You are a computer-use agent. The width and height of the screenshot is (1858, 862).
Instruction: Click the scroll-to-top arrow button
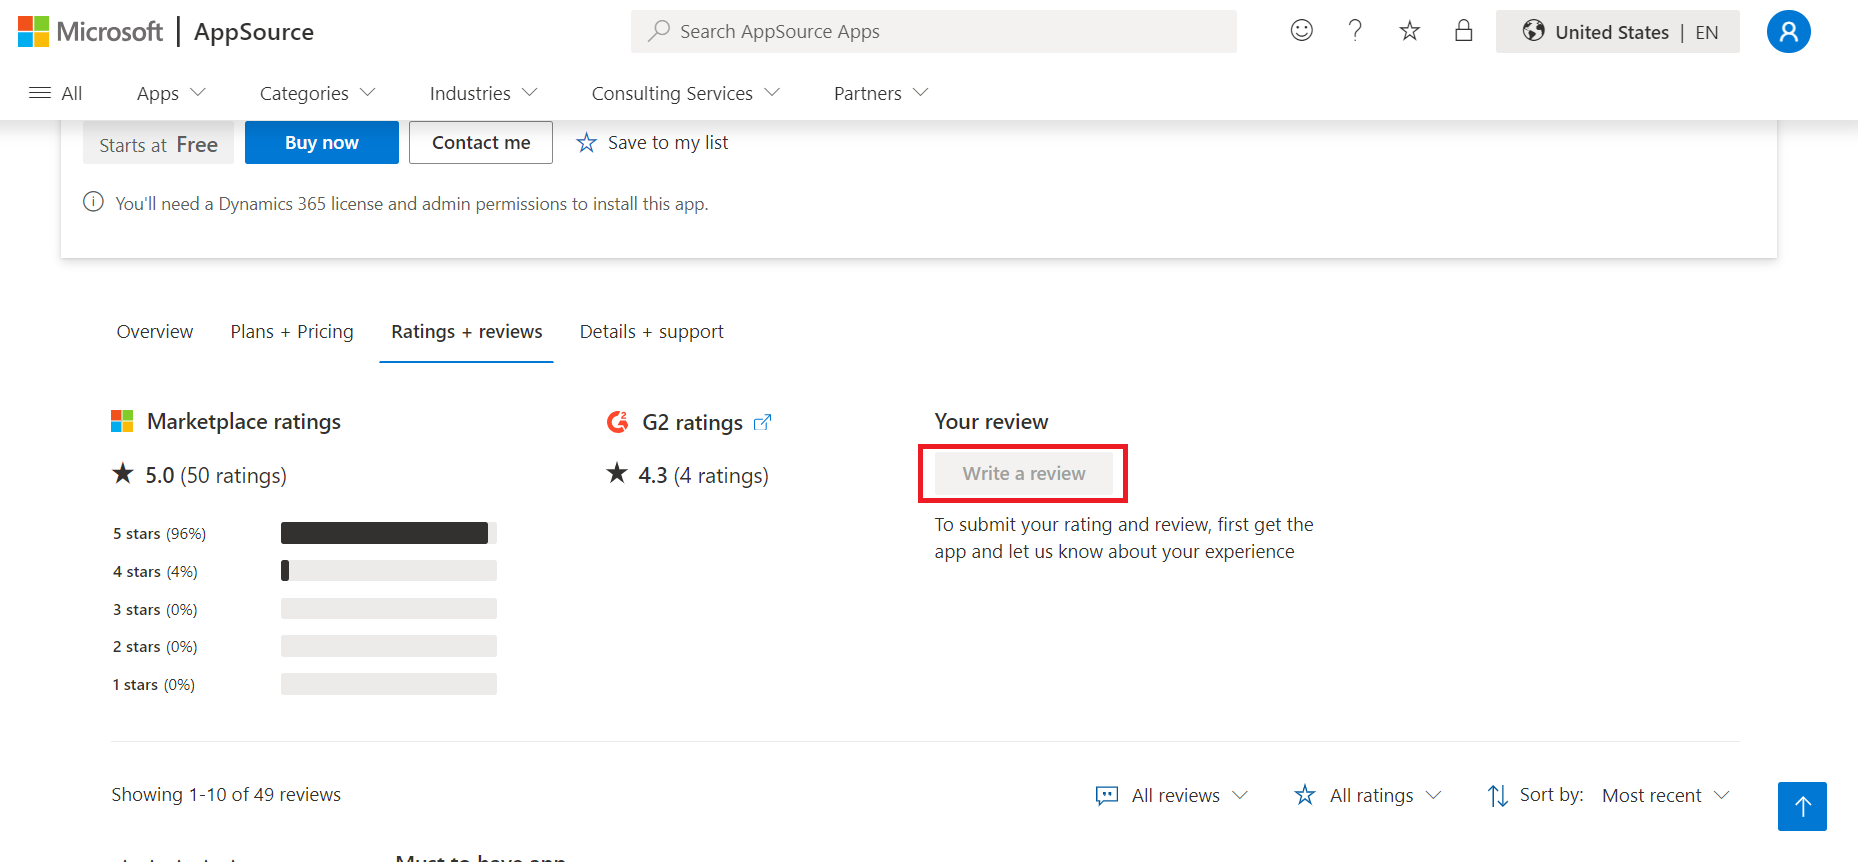[1802, 806]
